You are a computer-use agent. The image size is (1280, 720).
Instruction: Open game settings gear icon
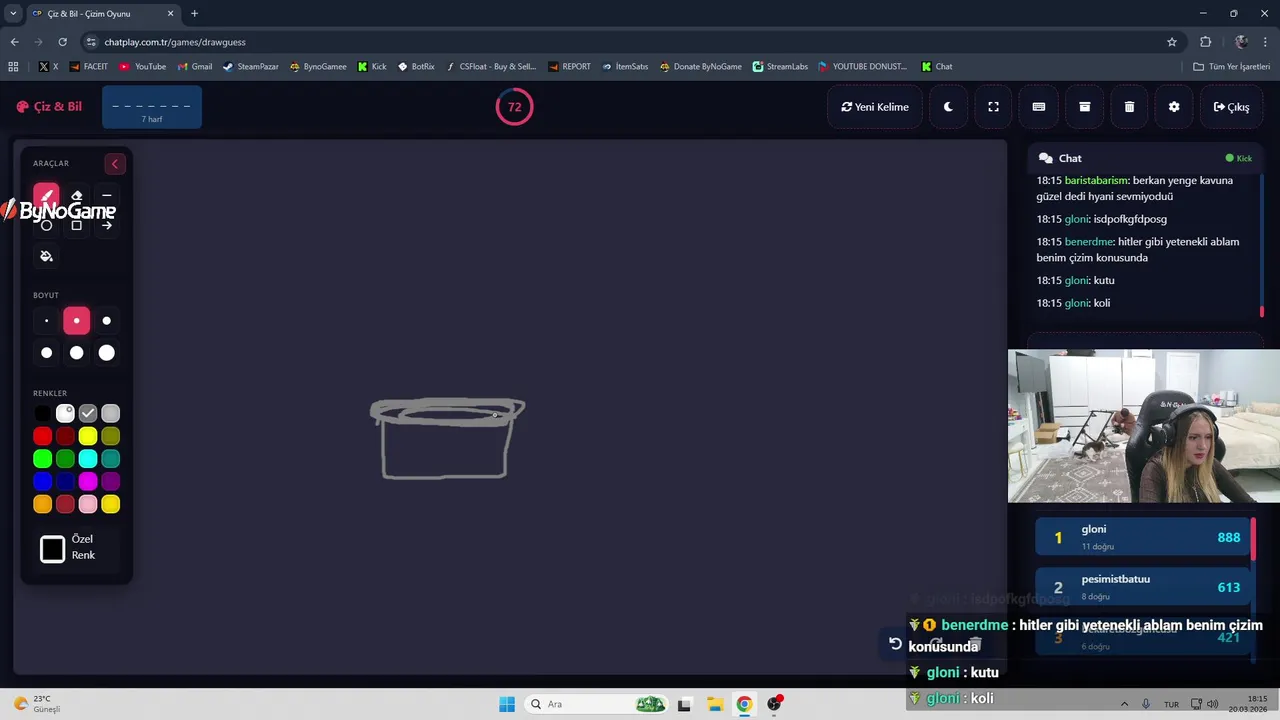1174,107
